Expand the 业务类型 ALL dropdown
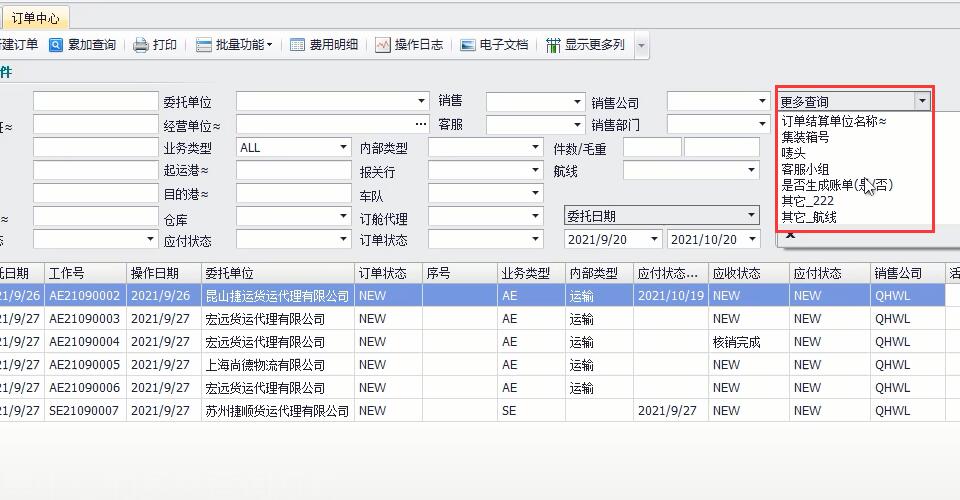The image size is (960, 500). tap(342, 147)
